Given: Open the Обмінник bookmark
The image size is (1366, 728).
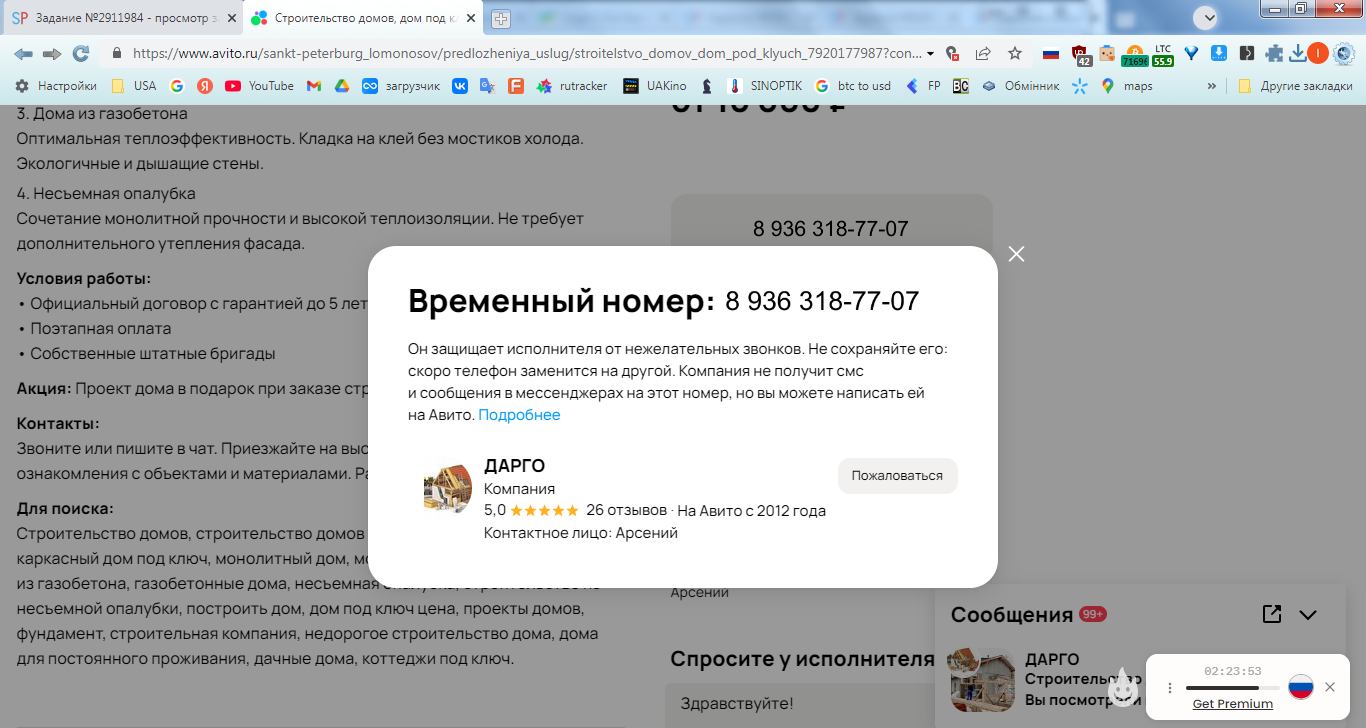Looking at the screenshot, I should [x=1020, y=86].
